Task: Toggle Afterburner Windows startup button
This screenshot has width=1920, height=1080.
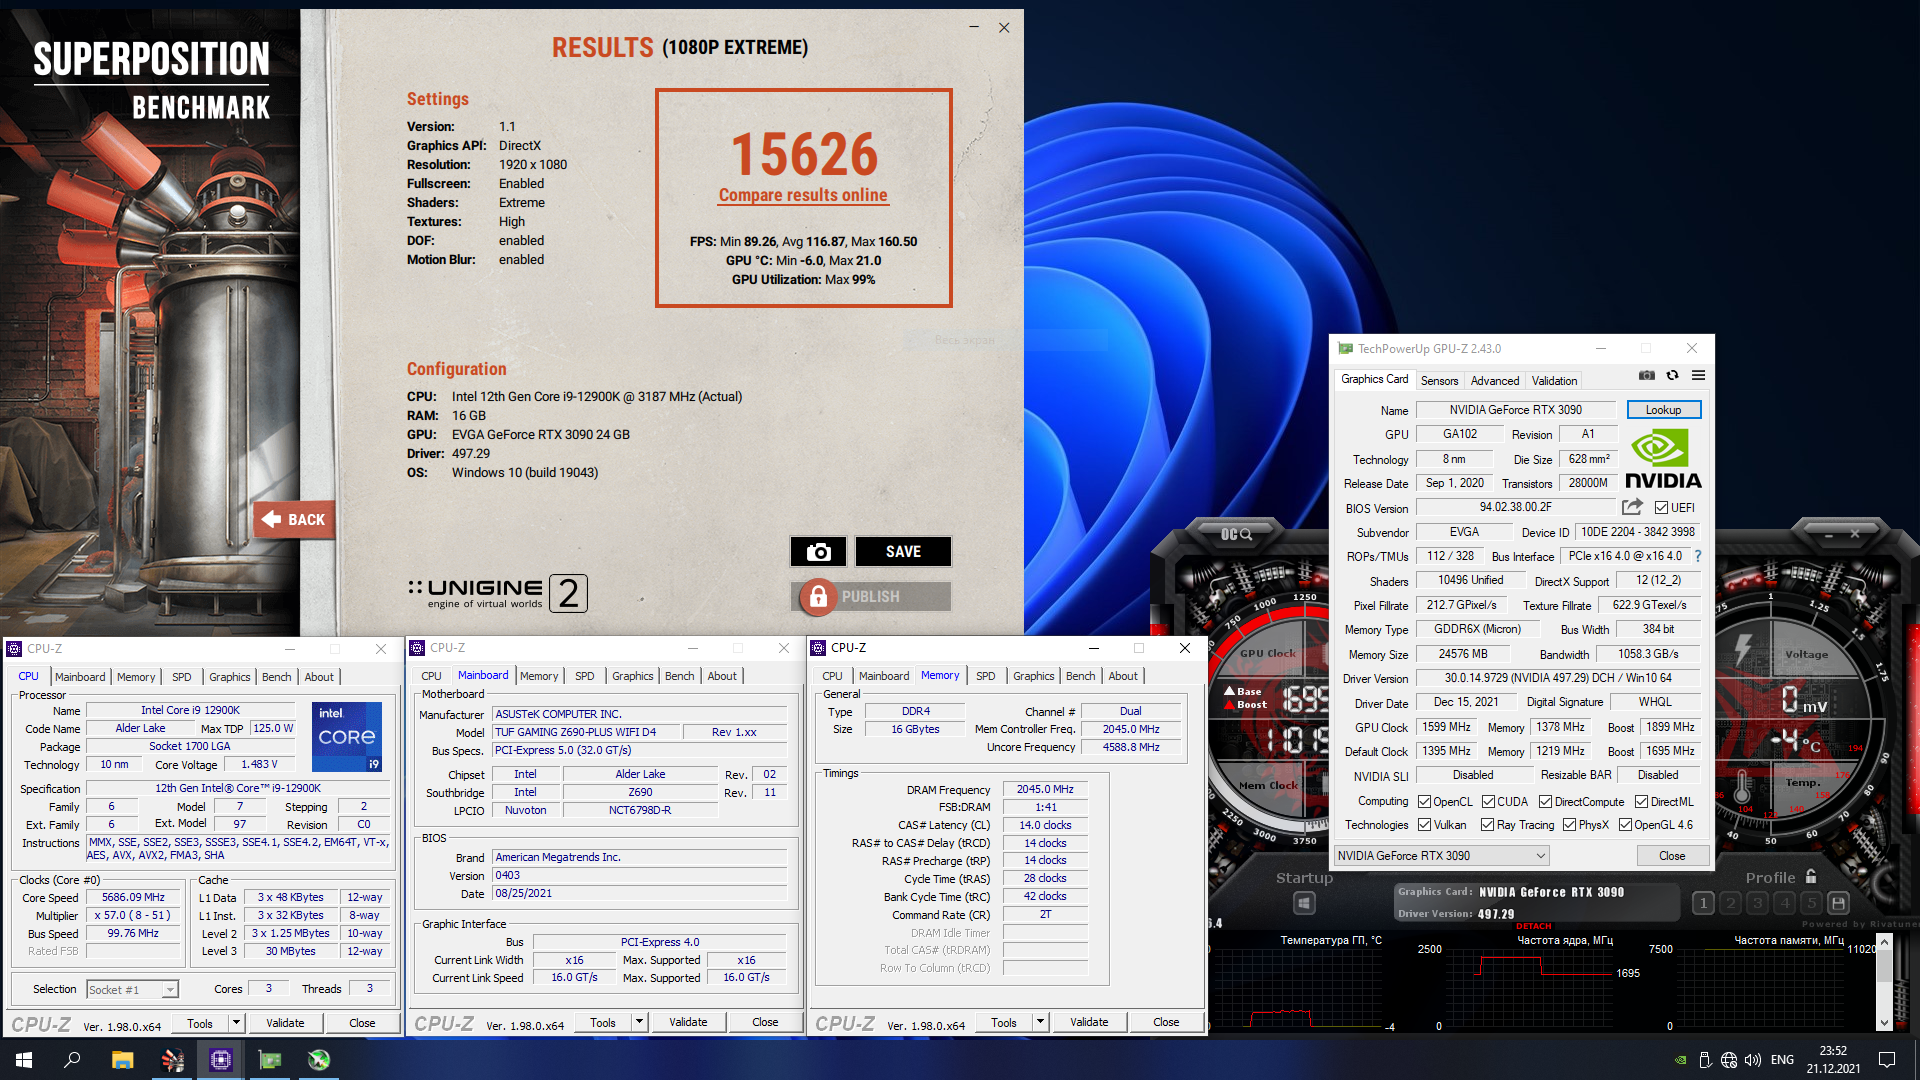Action: pos(1303,903)
